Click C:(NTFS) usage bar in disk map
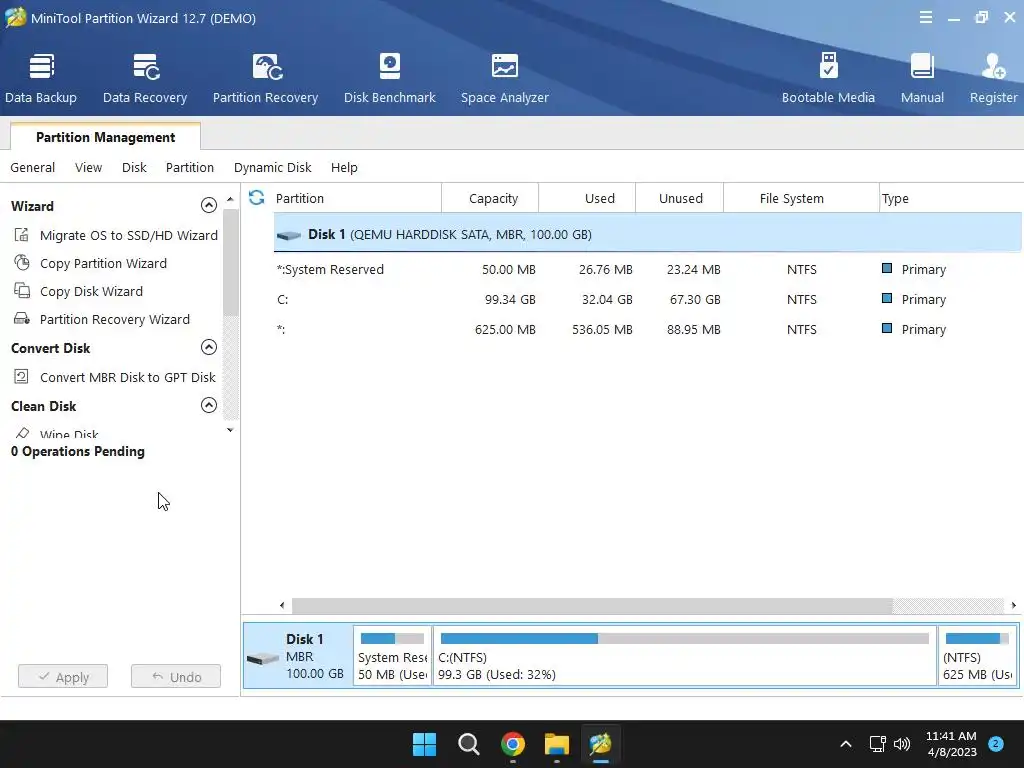1024x768 pixels. click(684, 638)
